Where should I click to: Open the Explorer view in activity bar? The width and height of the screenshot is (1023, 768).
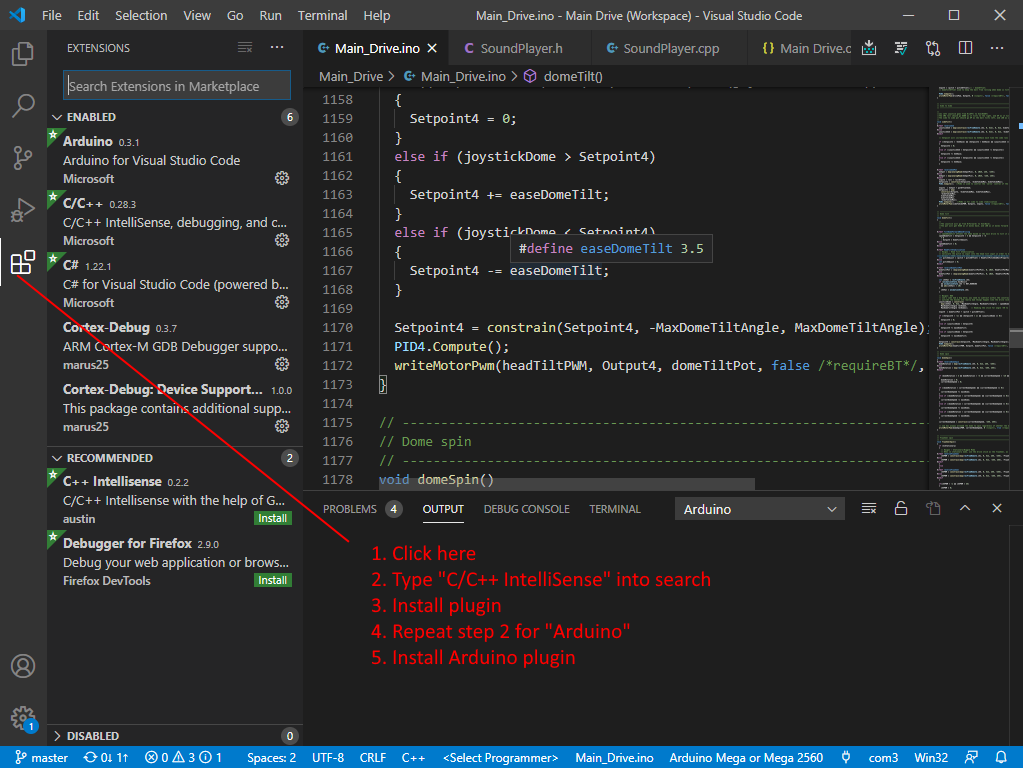[23, 54]
